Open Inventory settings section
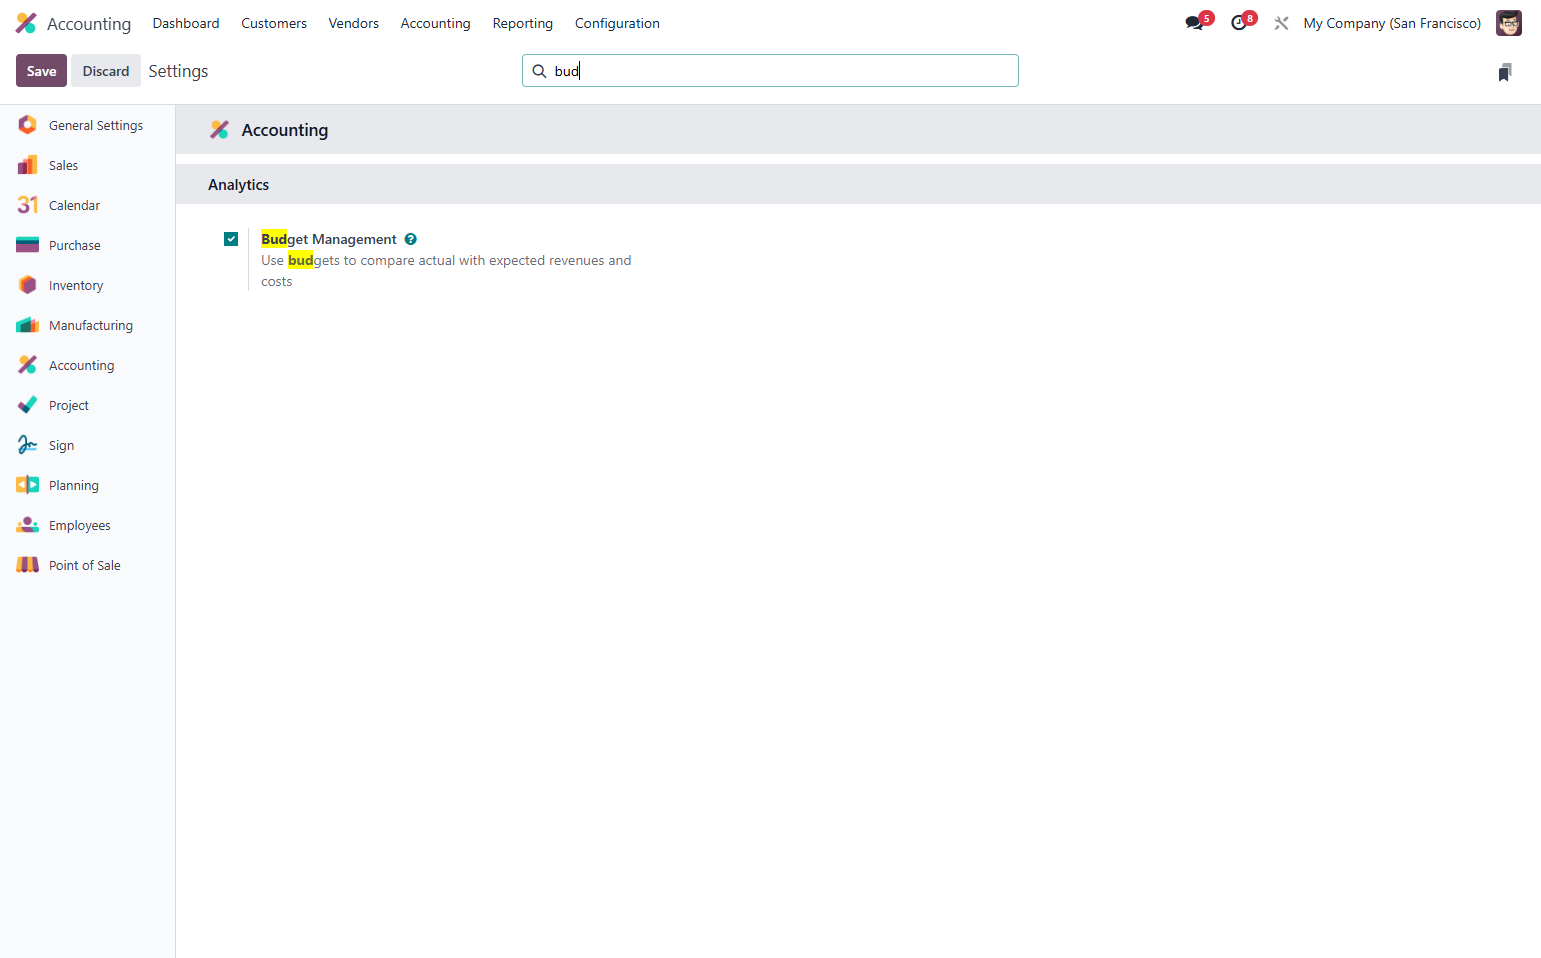The width and height of the screenshot is (1541, 958). [x=88, y=285]
